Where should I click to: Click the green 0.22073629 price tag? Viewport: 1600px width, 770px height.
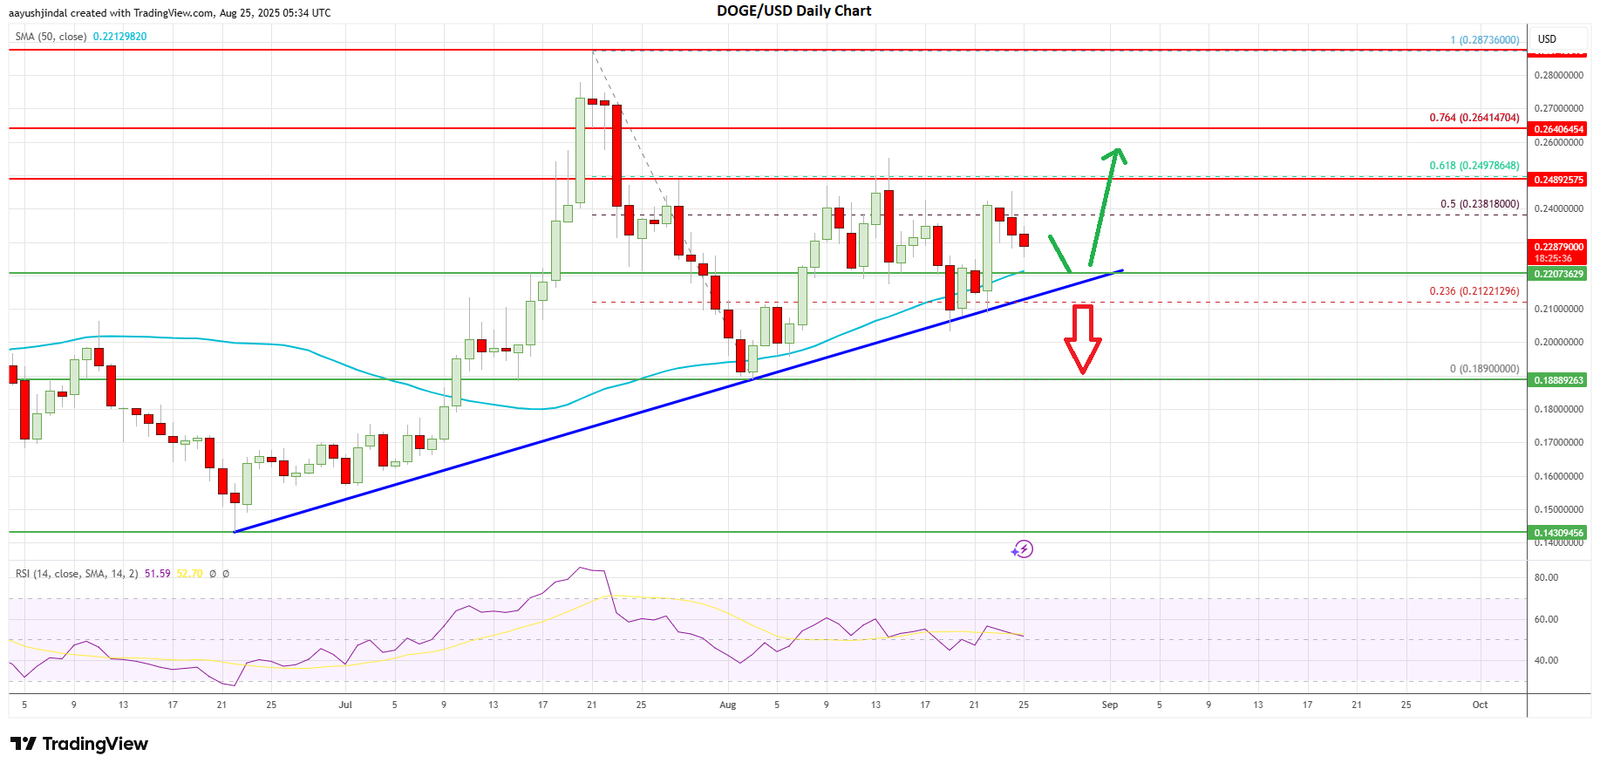(1558, 273)
